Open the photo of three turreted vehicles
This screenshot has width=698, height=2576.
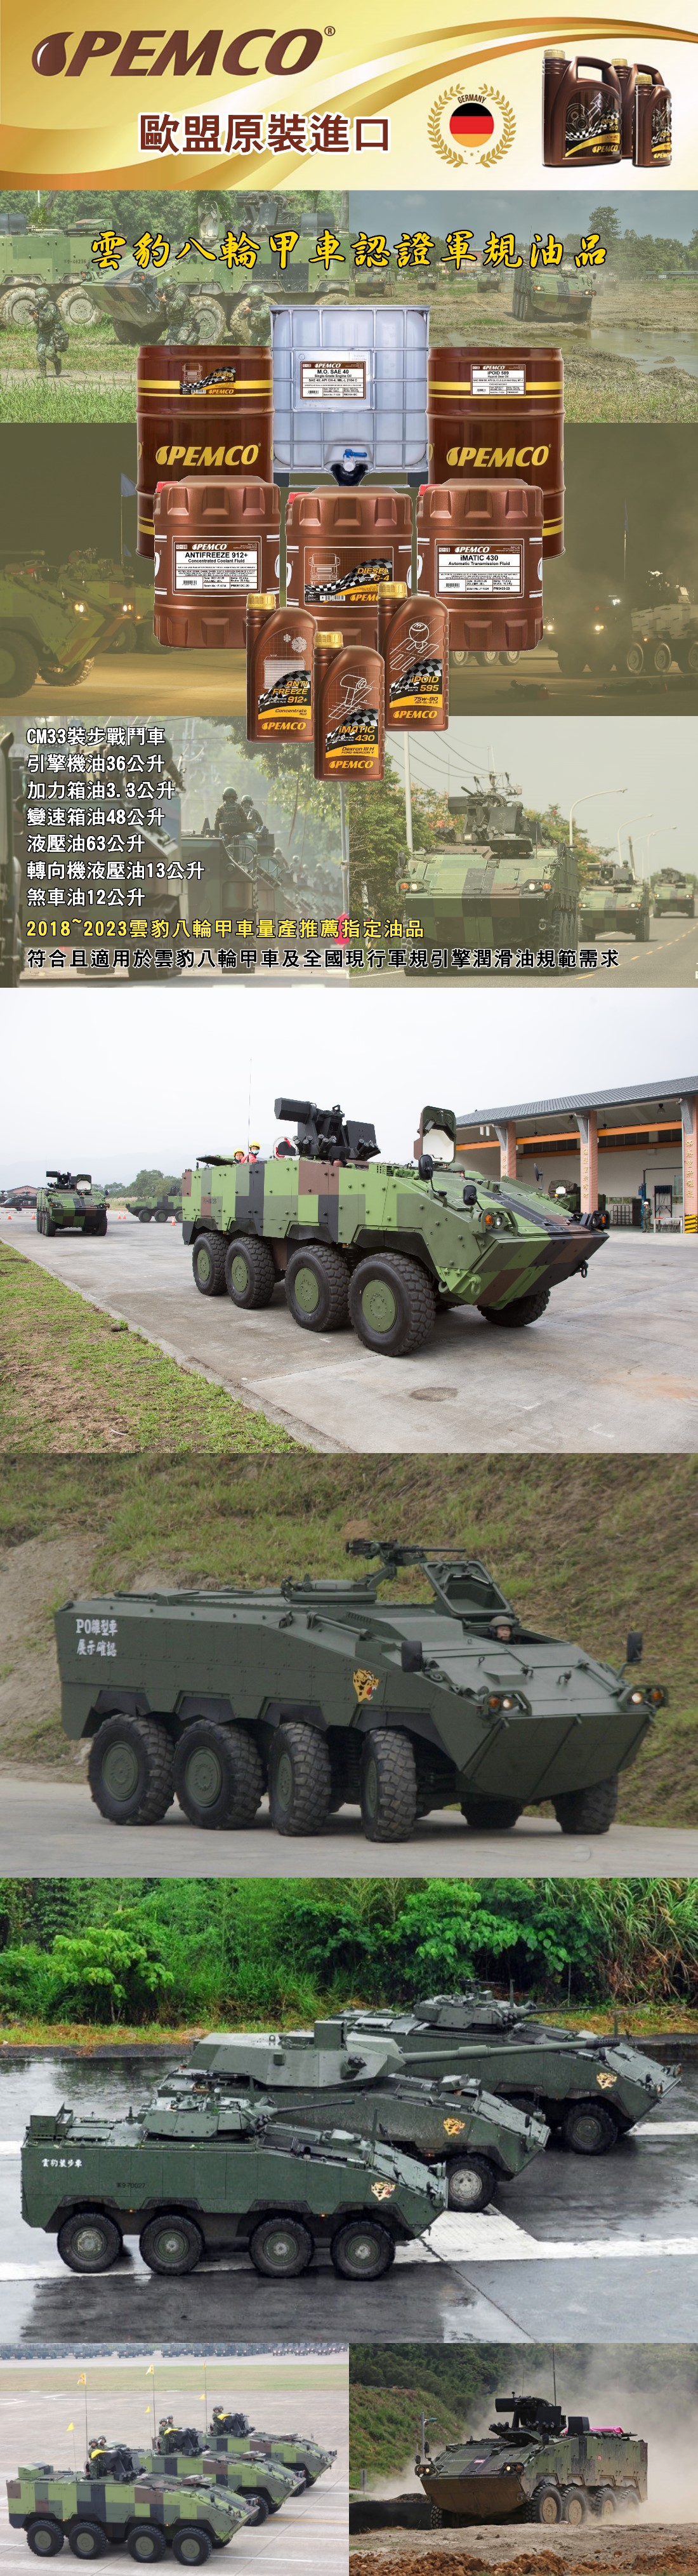349,2110
